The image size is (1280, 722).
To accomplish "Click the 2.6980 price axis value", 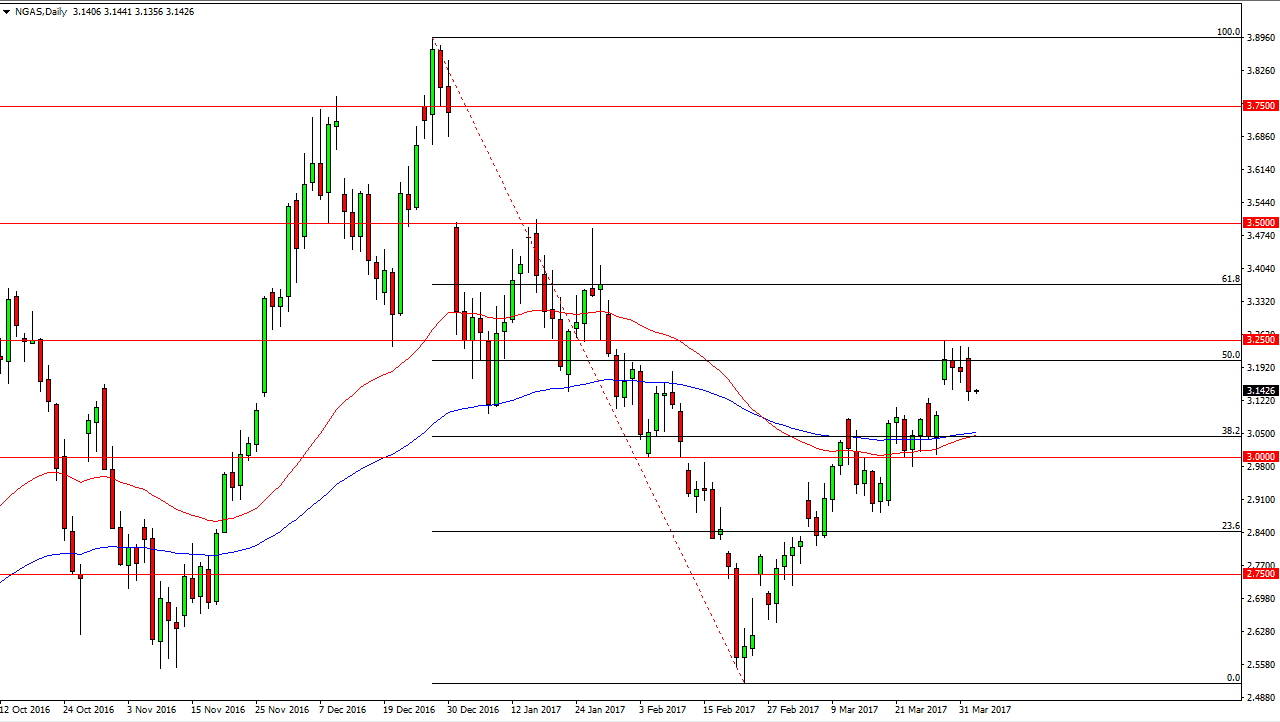I will click(x=1260, y=599).
